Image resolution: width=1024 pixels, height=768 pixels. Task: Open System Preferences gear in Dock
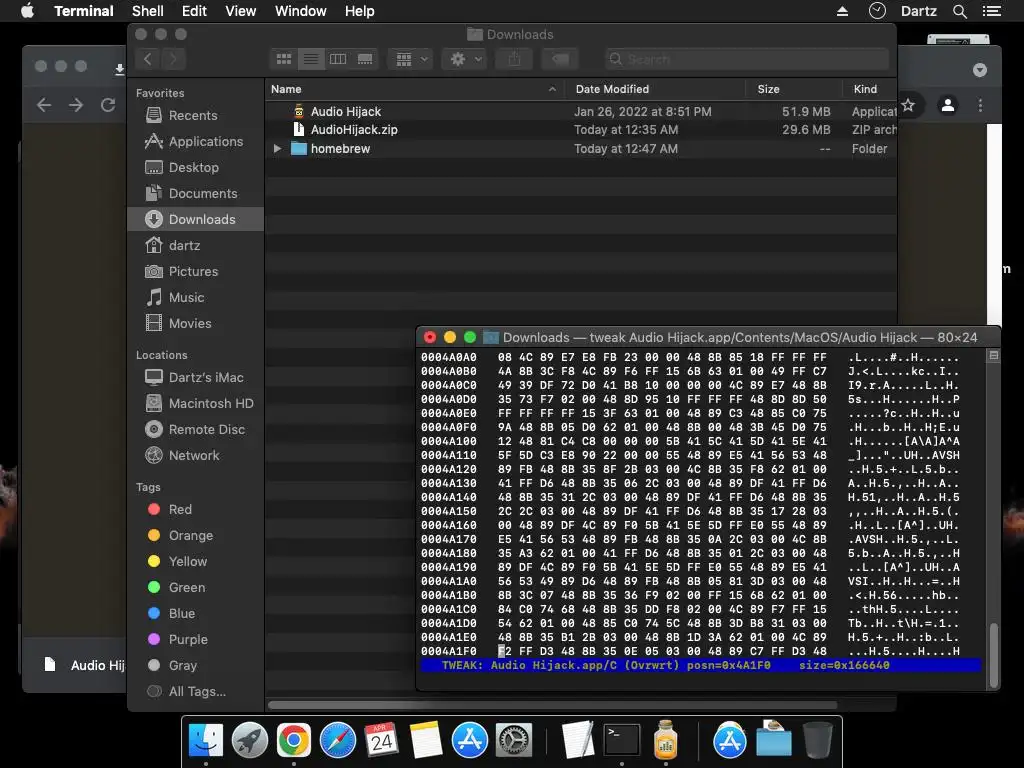514,741
